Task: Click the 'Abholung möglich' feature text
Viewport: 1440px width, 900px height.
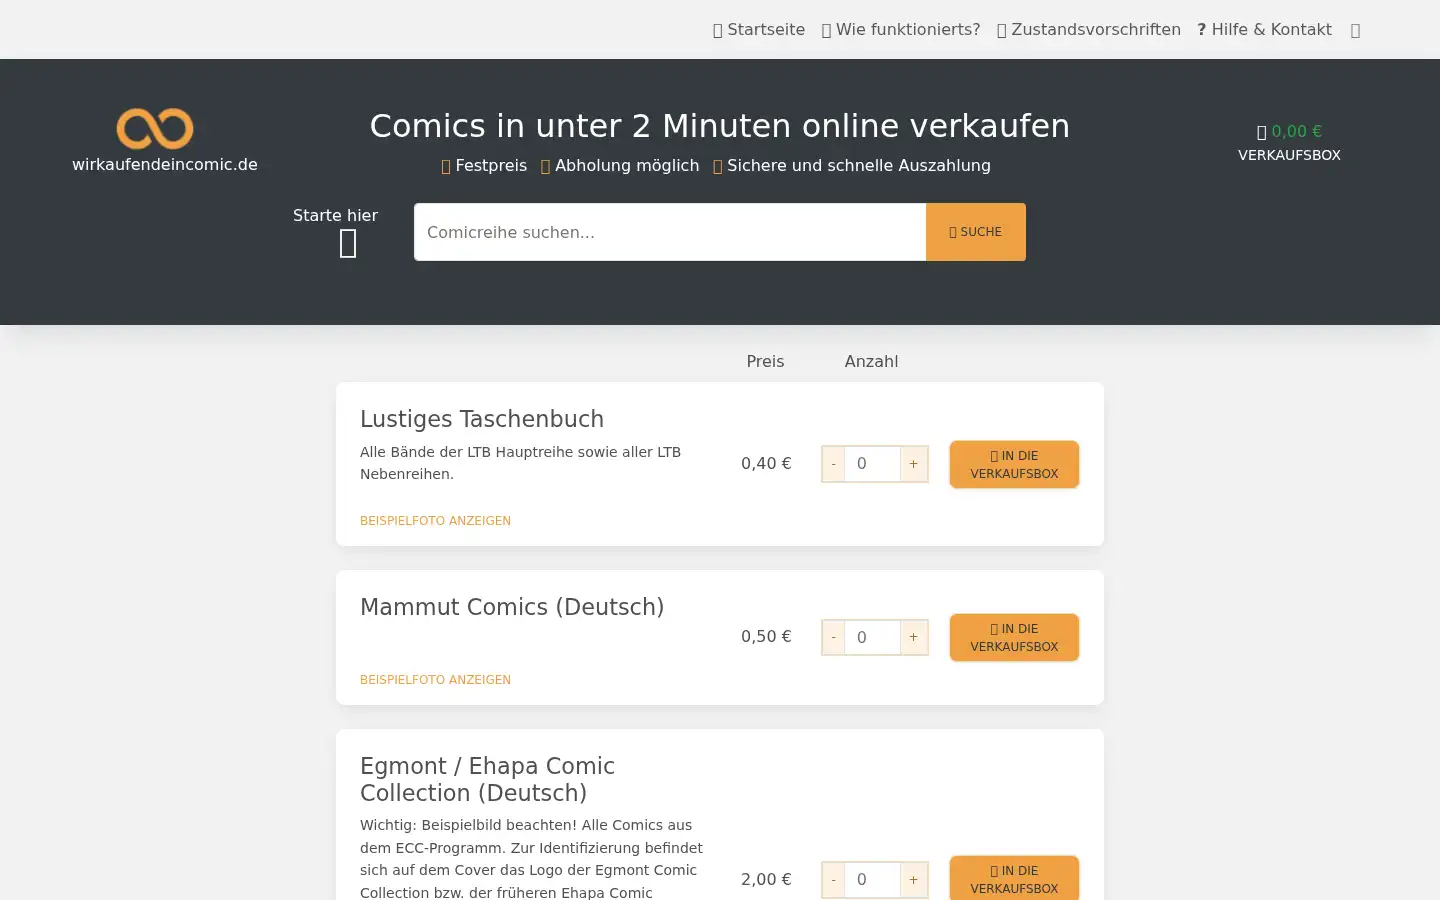Action: (627, 166)
